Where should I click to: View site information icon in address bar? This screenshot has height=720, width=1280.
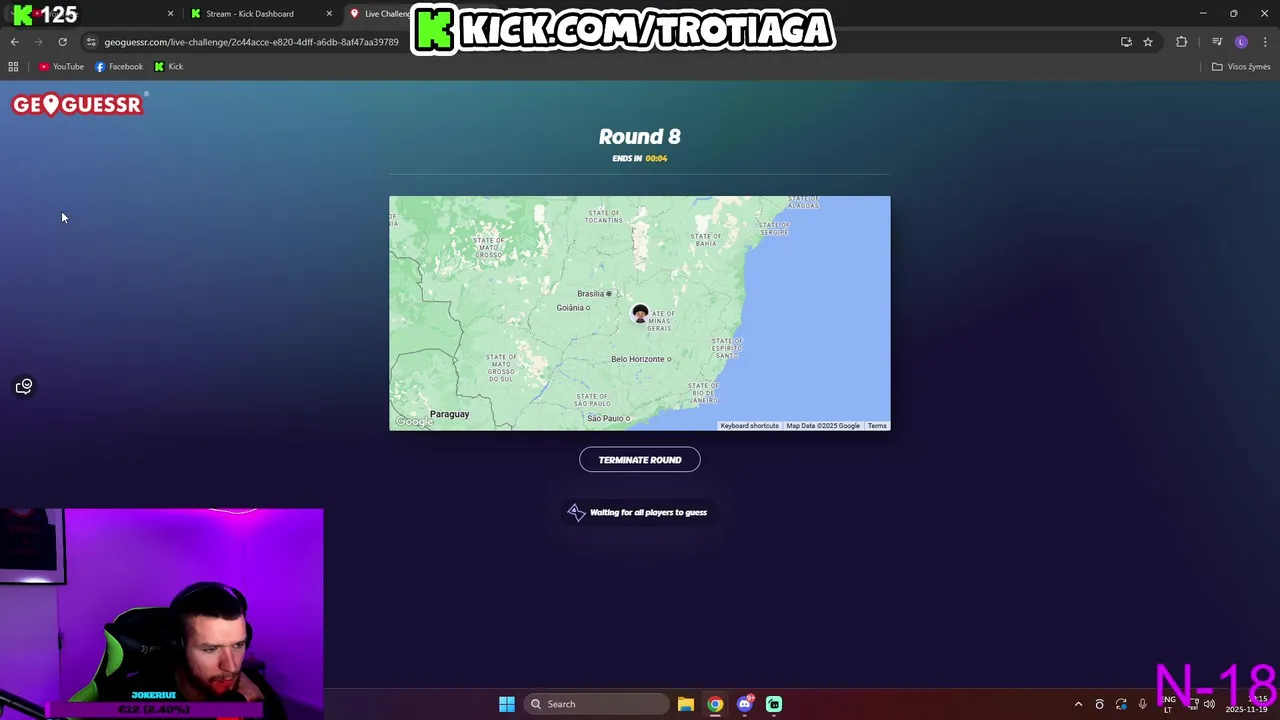tap(91, 42)
